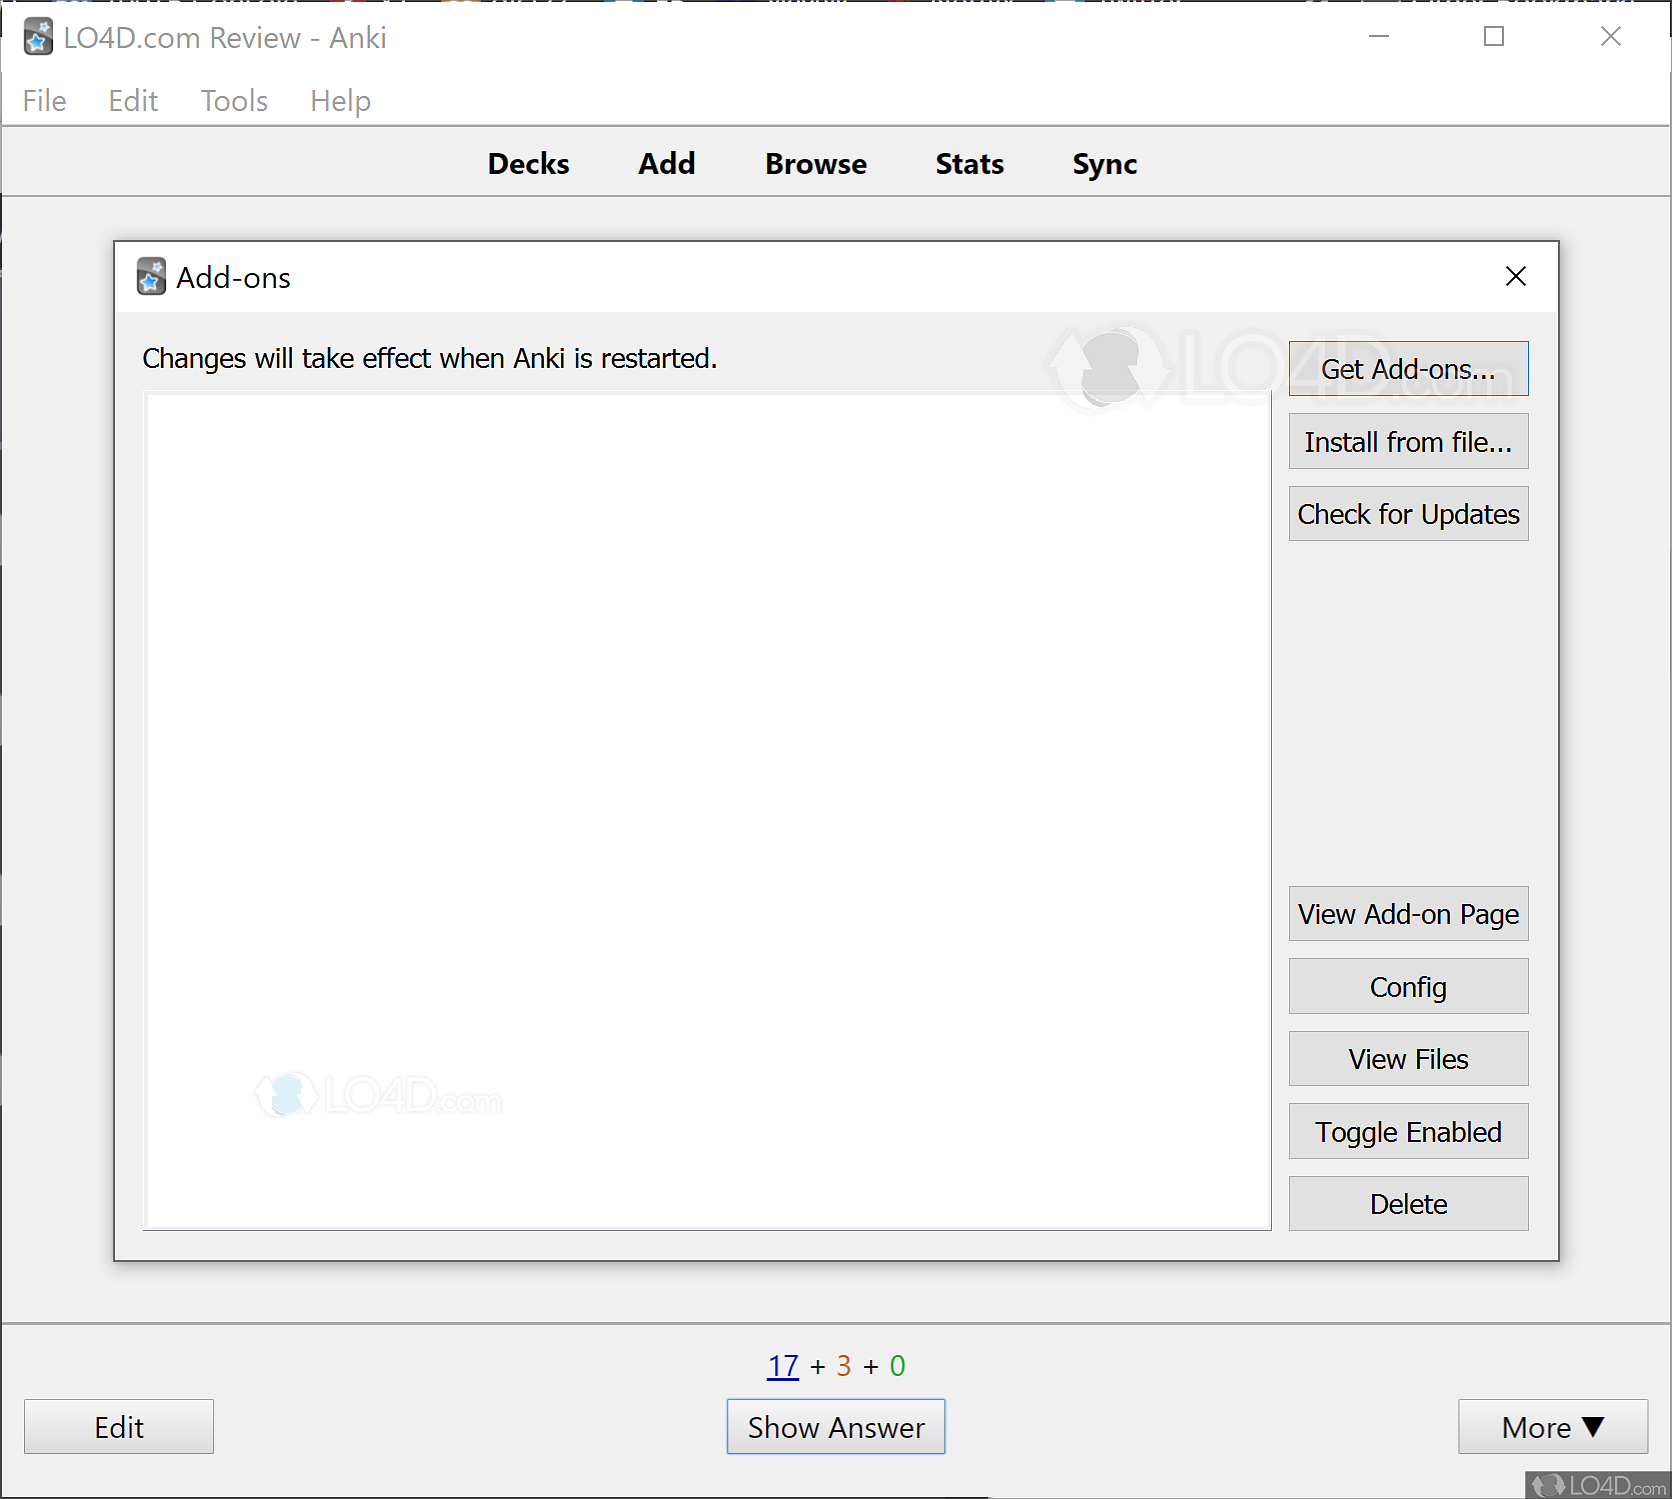View the Stats screen

click(968, 163)
